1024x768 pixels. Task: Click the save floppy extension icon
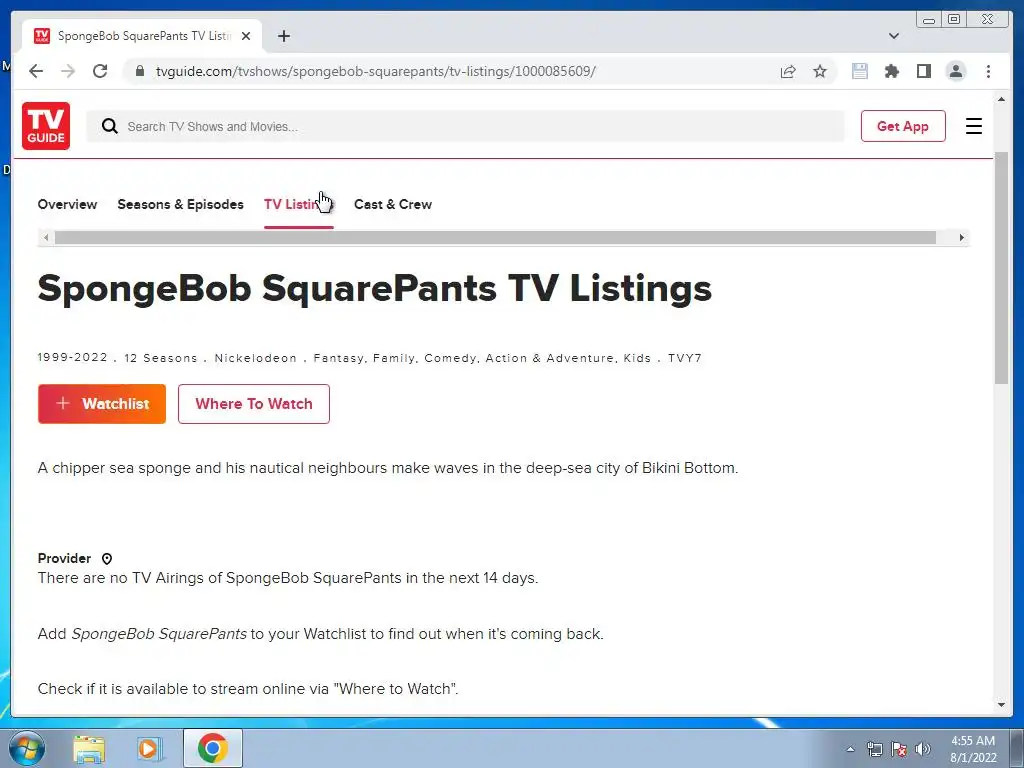click(x=859, y=71)
